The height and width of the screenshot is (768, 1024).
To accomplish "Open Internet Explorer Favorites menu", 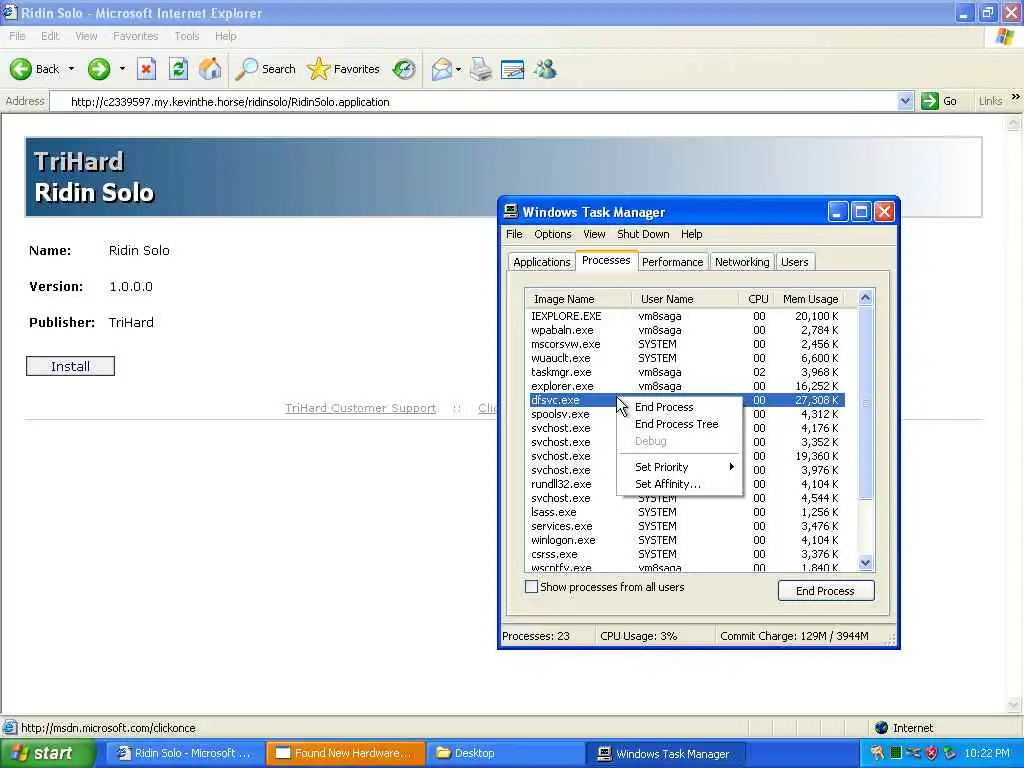I will (136, 36).
